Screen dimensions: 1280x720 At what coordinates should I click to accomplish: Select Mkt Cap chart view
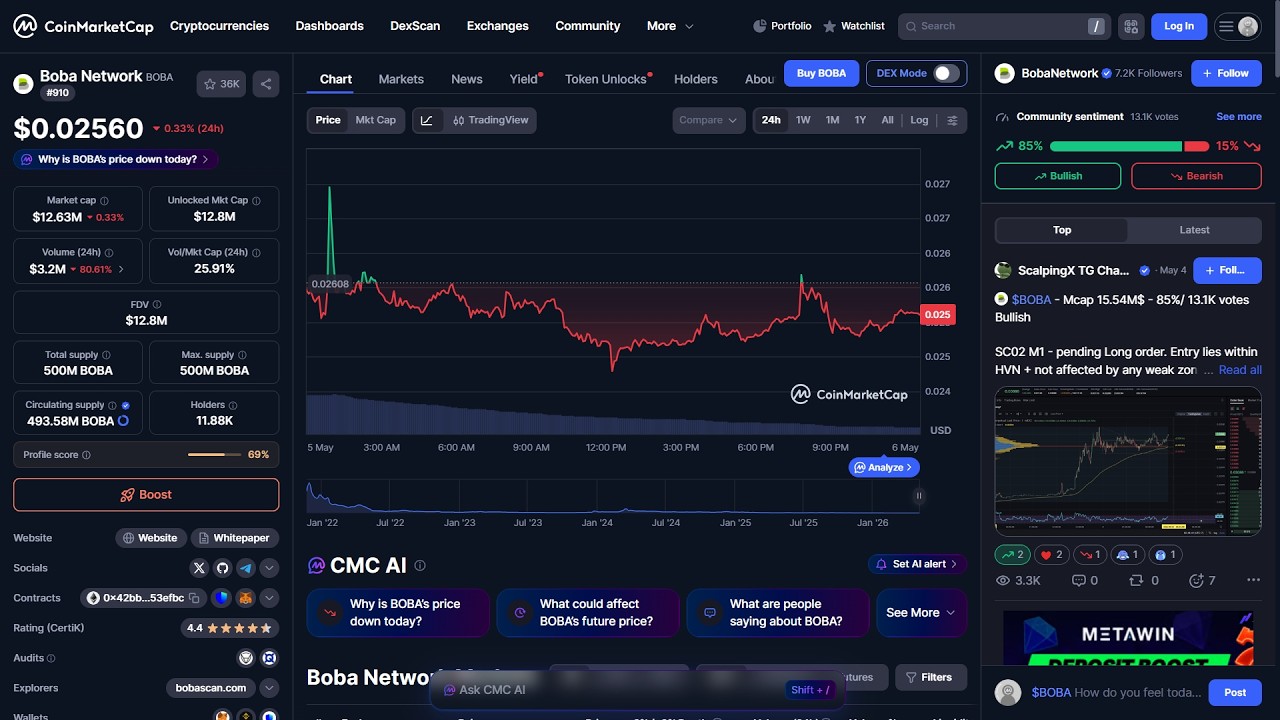[x=376, y=120]
